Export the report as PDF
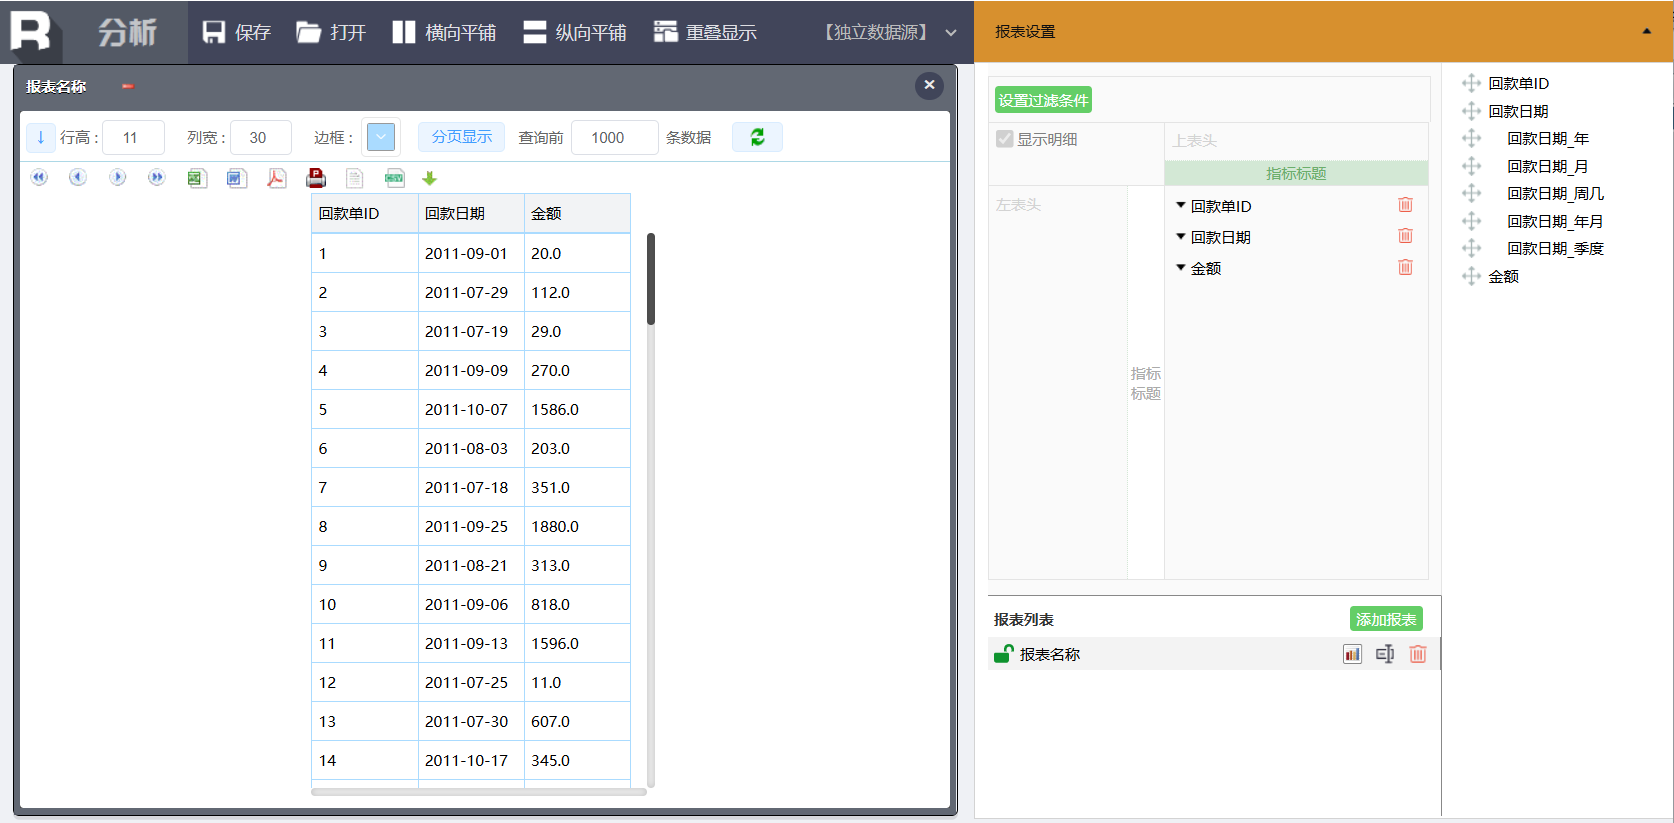Screen dimensions: 1674x823 [x=276, y=178]
